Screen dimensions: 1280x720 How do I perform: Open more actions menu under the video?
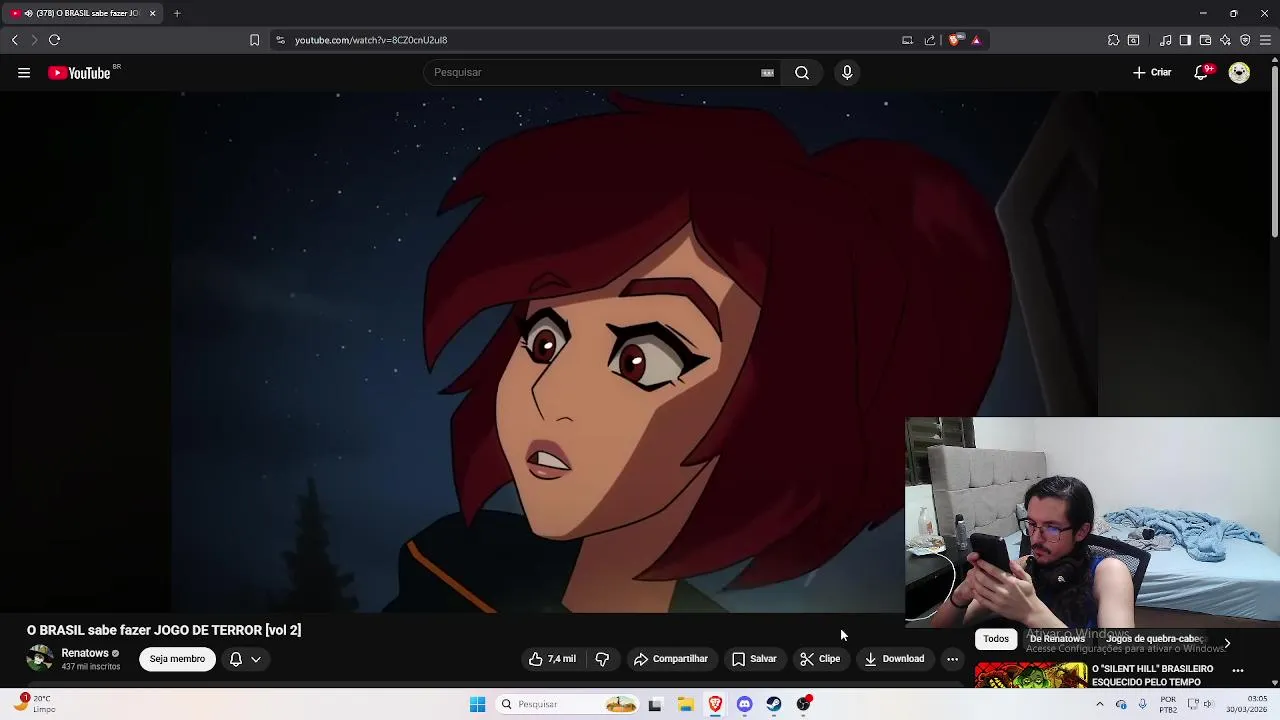click(952, 659)
